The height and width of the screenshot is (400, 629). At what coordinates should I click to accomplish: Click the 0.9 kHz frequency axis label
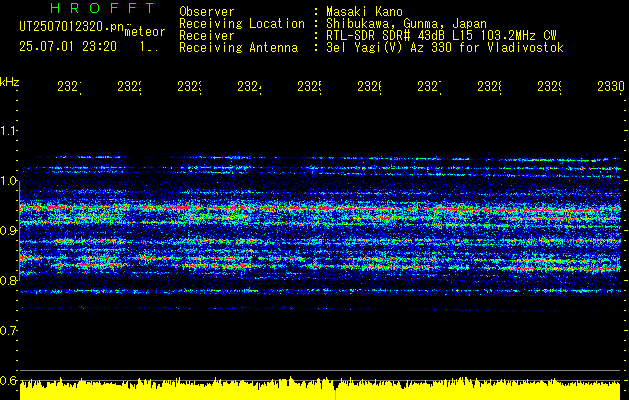click(8, 231)
